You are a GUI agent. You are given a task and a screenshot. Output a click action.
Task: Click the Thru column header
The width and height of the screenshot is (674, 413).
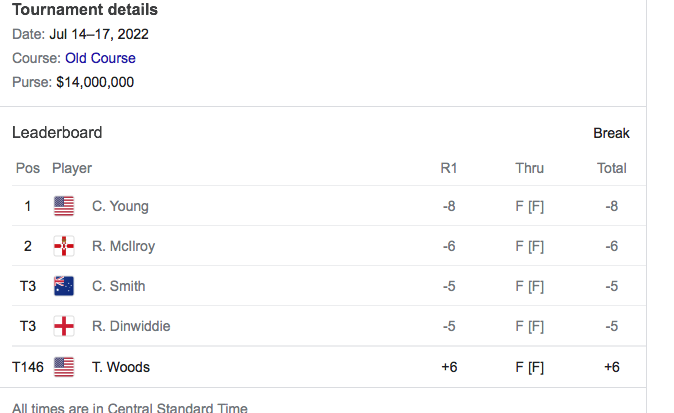point(529,168)
